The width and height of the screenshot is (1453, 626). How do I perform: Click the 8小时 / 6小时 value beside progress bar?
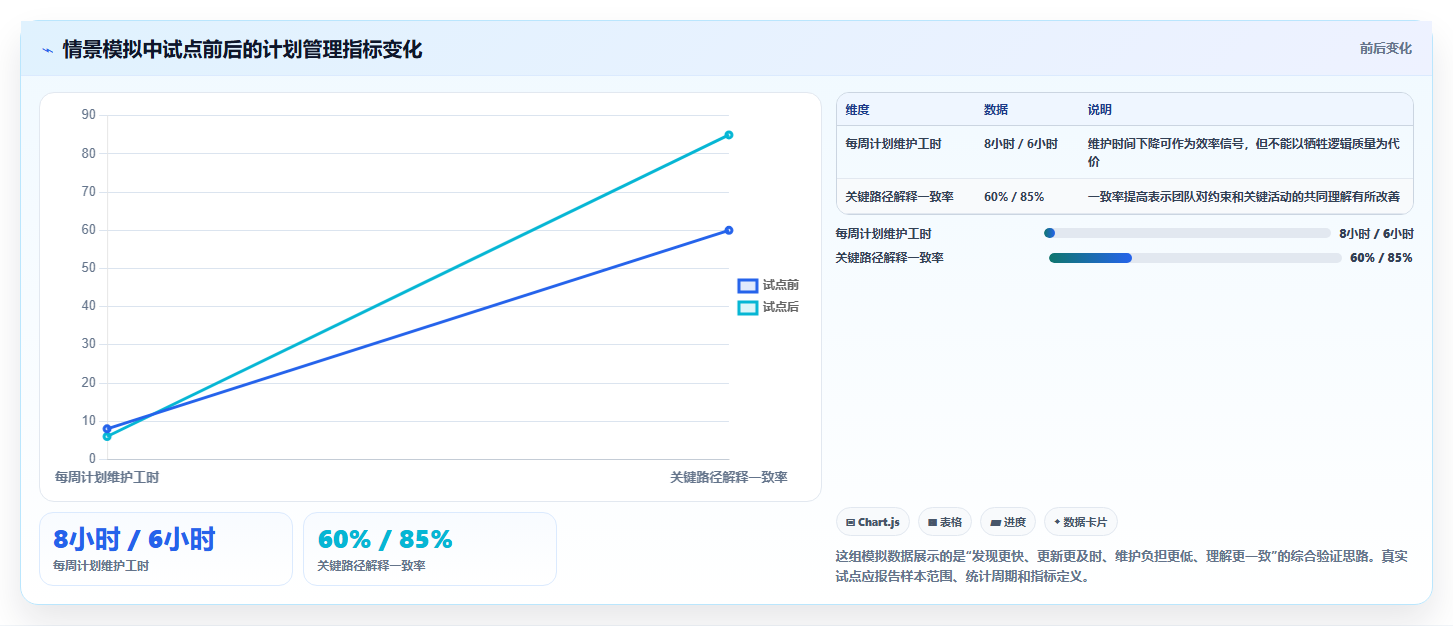[x=1376, y=234]
